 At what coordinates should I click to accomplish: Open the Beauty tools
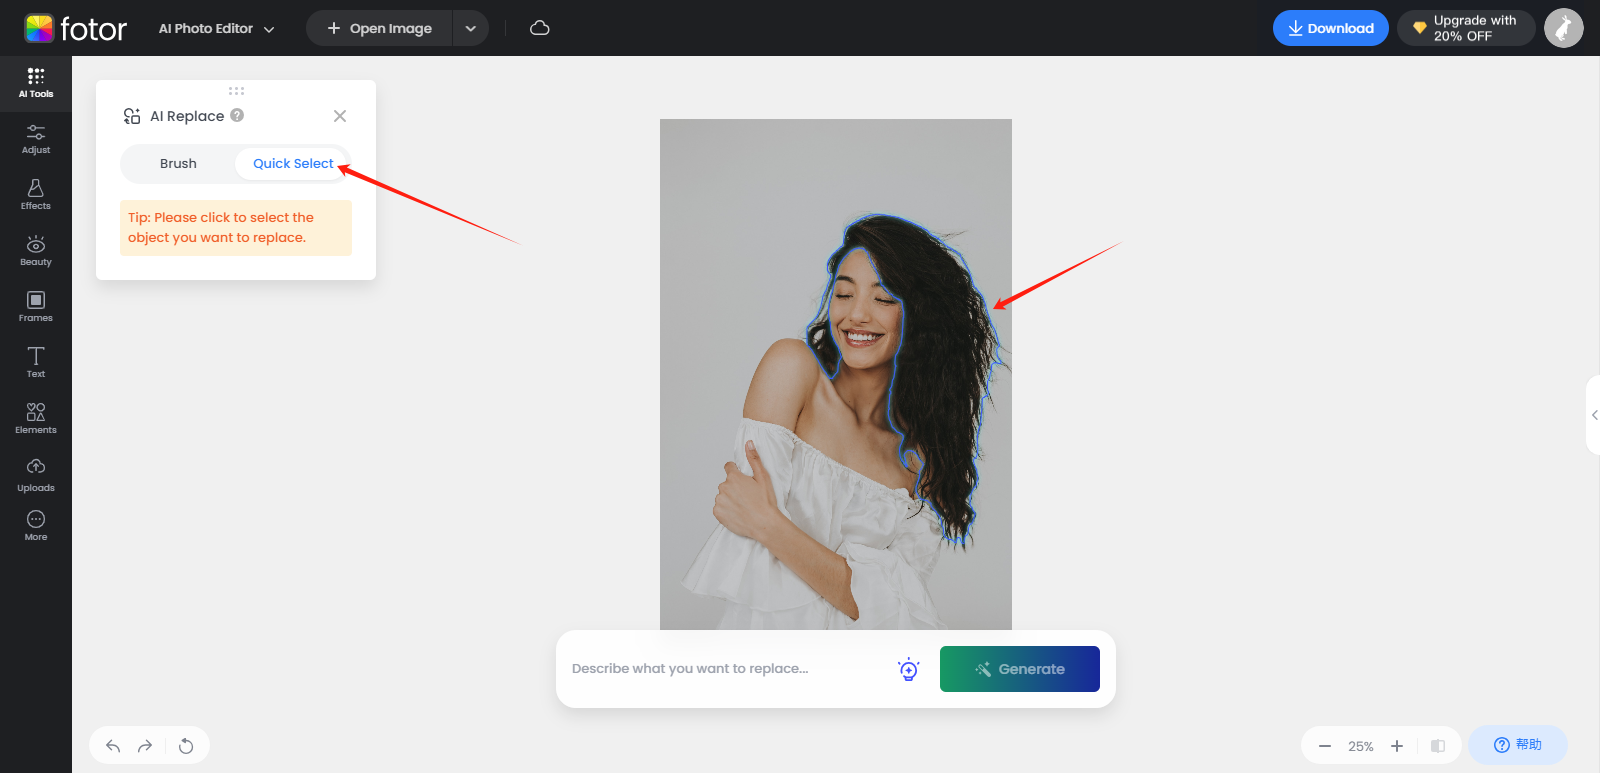pos(36,251)
